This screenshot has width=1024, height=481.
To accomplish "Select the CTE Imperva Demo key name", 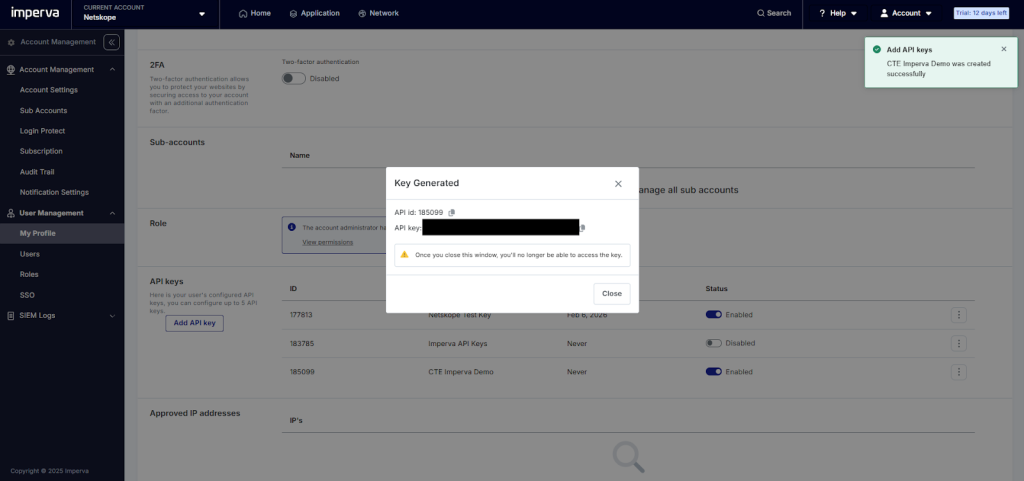I will point(461,372).
